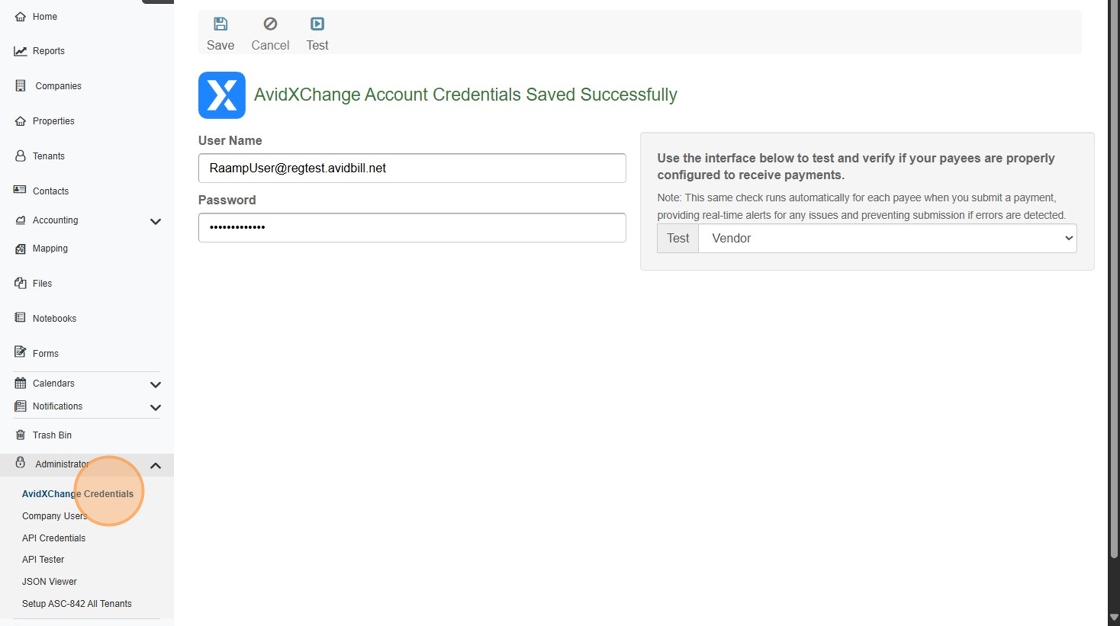Select API Tester menu item
The image size is (1120, 626).
click(43, 560)
